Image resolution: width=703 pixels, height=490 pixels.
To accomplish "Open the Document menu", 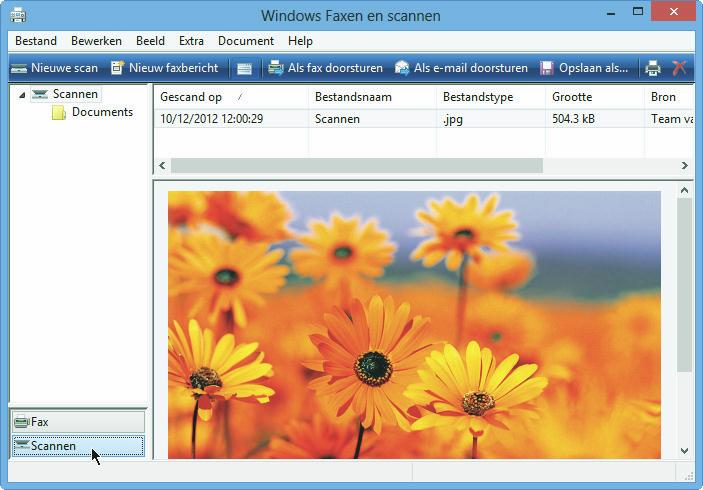I will click(246, 41).
